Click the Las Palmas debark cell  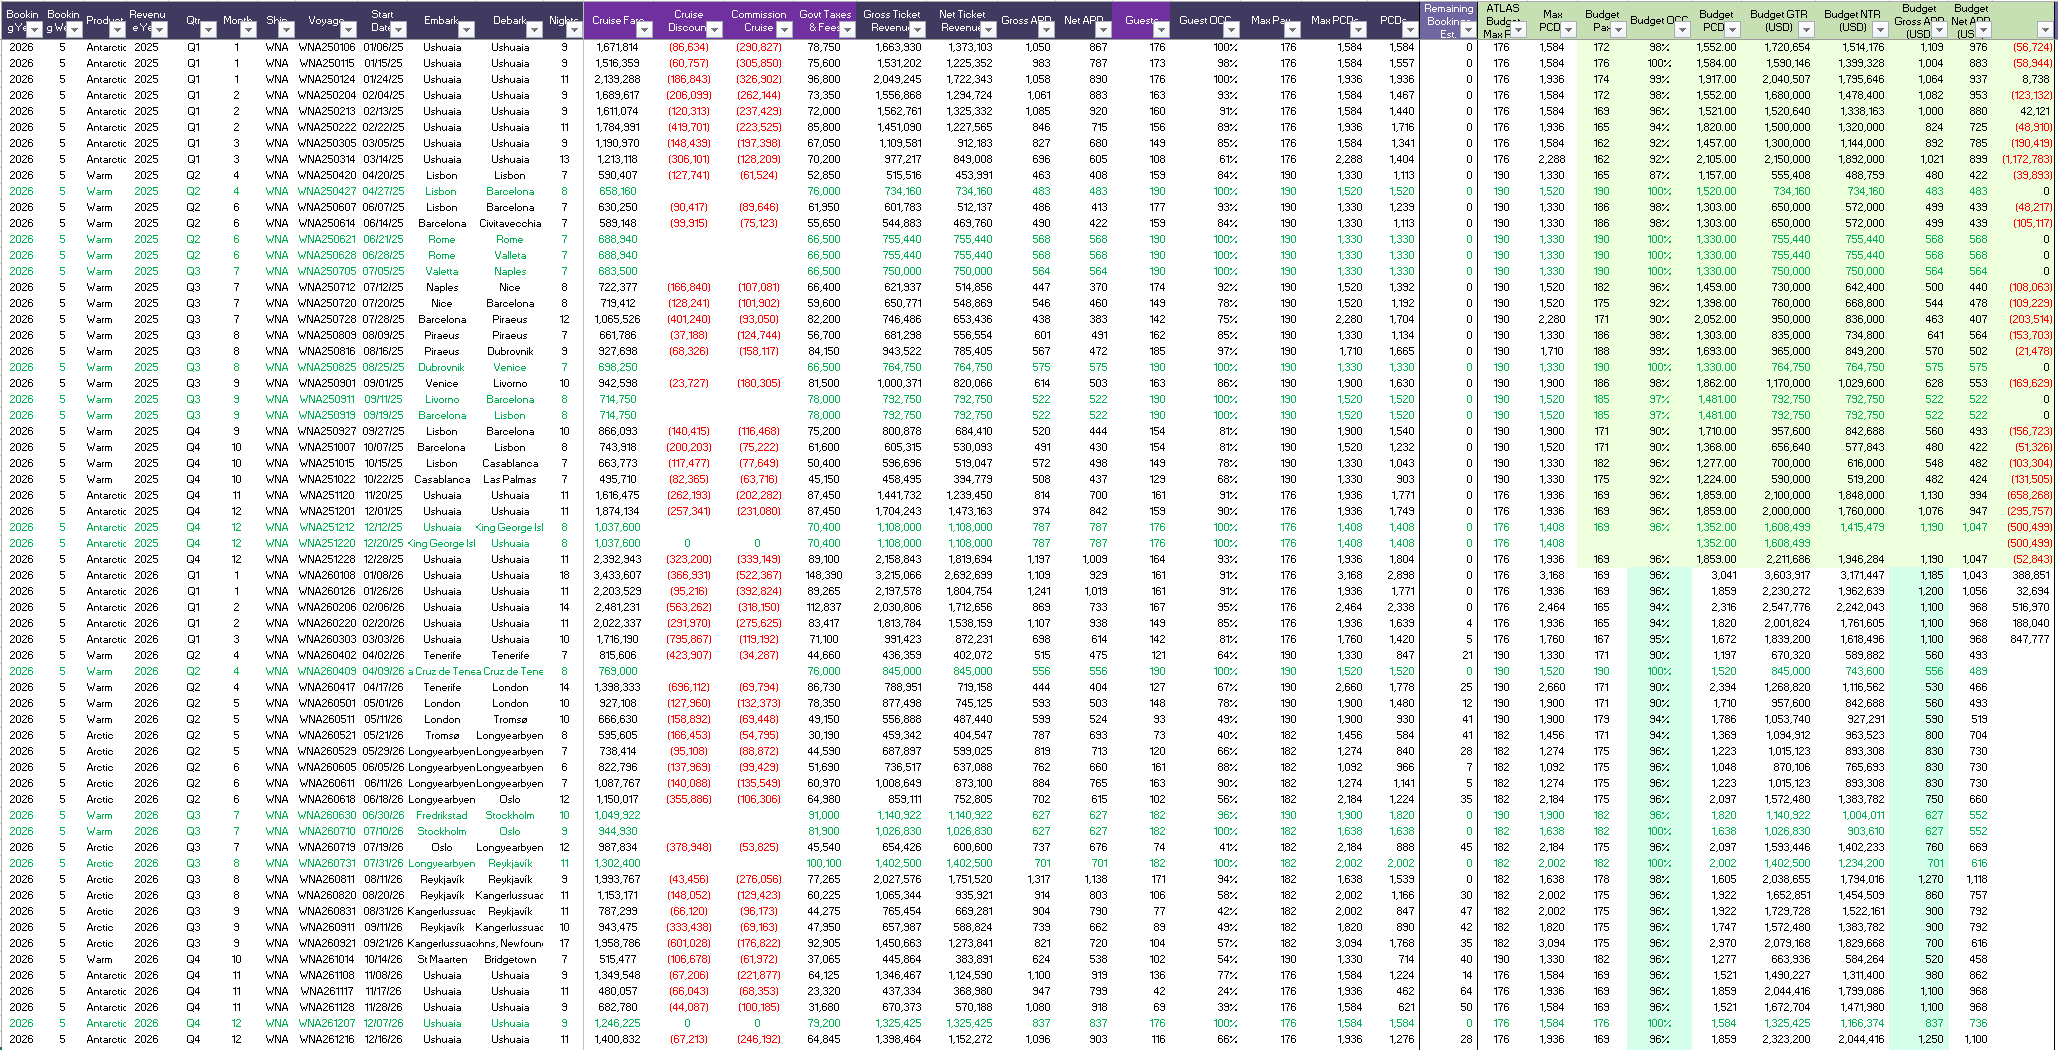tap(510, 479)
